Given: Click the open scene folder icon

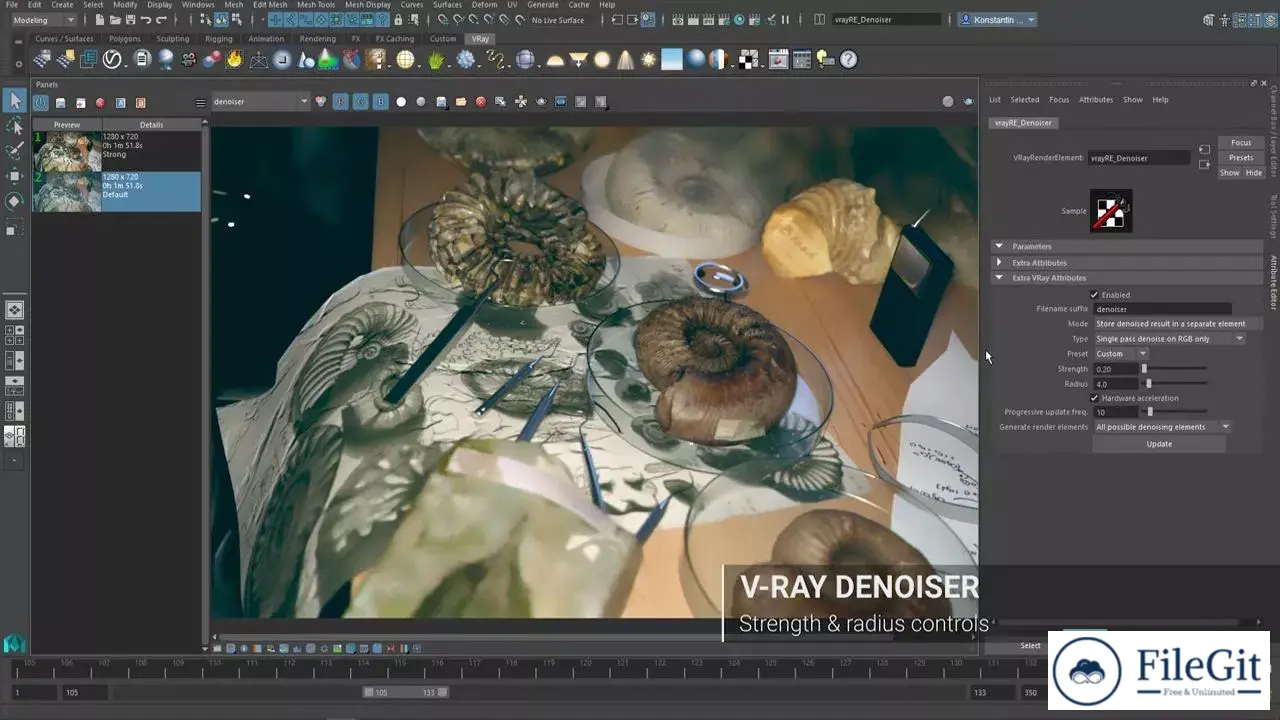Looking at the screenshot, I should (x=115, y=19).
